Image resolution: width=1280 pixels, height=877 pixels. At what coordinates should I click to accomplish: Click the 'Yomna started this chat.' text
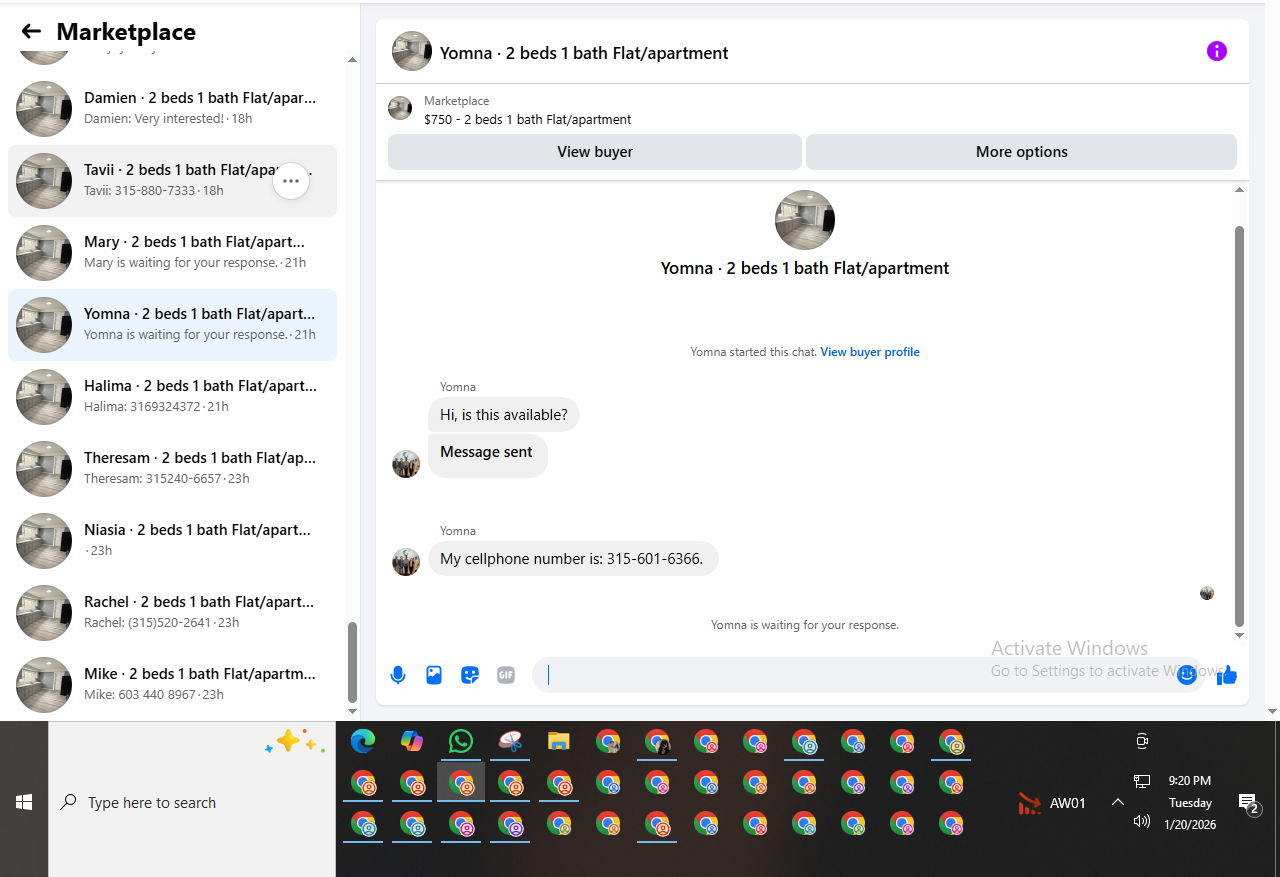pos(754,352)
